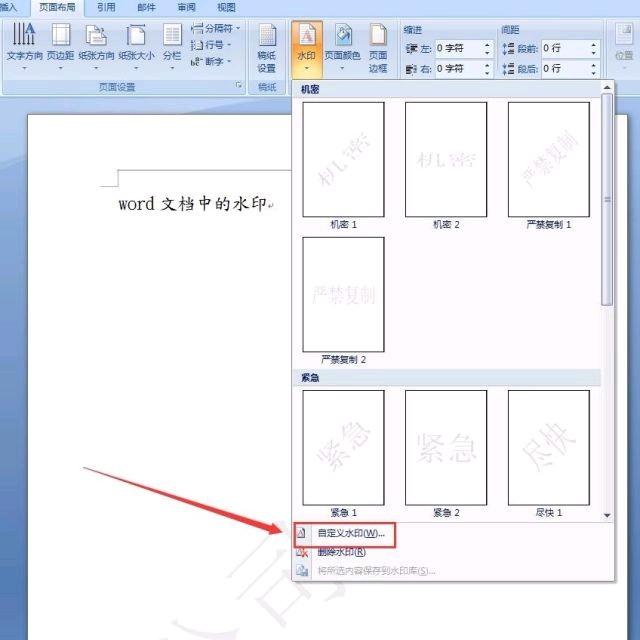Expand the 页边距 dropdown arrow

coord(60,68)
